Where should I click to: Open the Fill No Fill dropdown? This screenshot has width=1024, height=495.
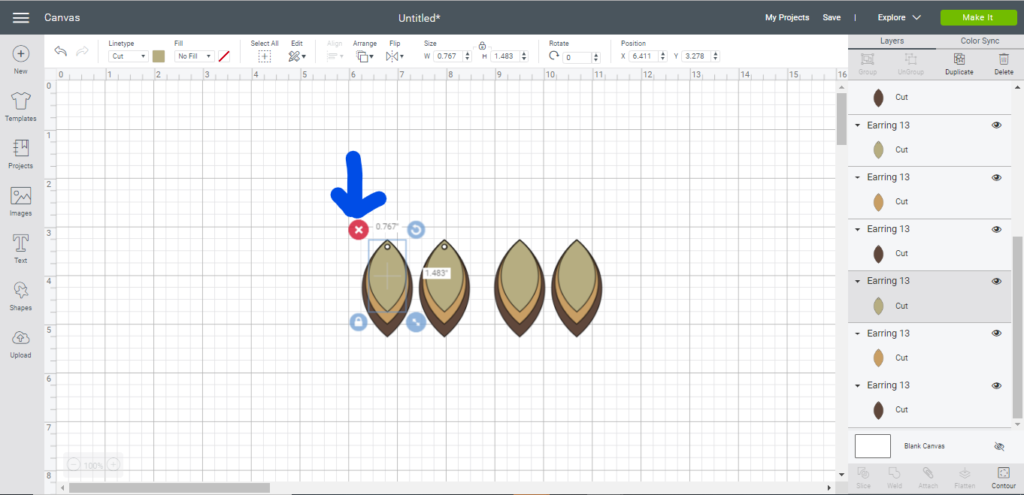point(194,57)
